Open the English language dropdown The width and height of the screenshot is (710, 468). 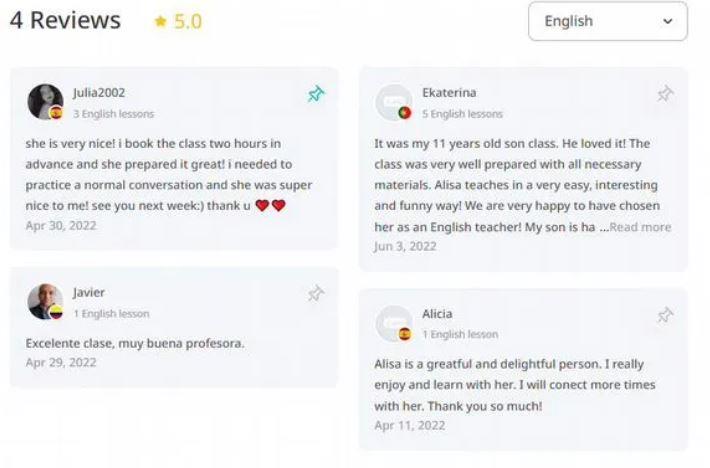[607, 21]
